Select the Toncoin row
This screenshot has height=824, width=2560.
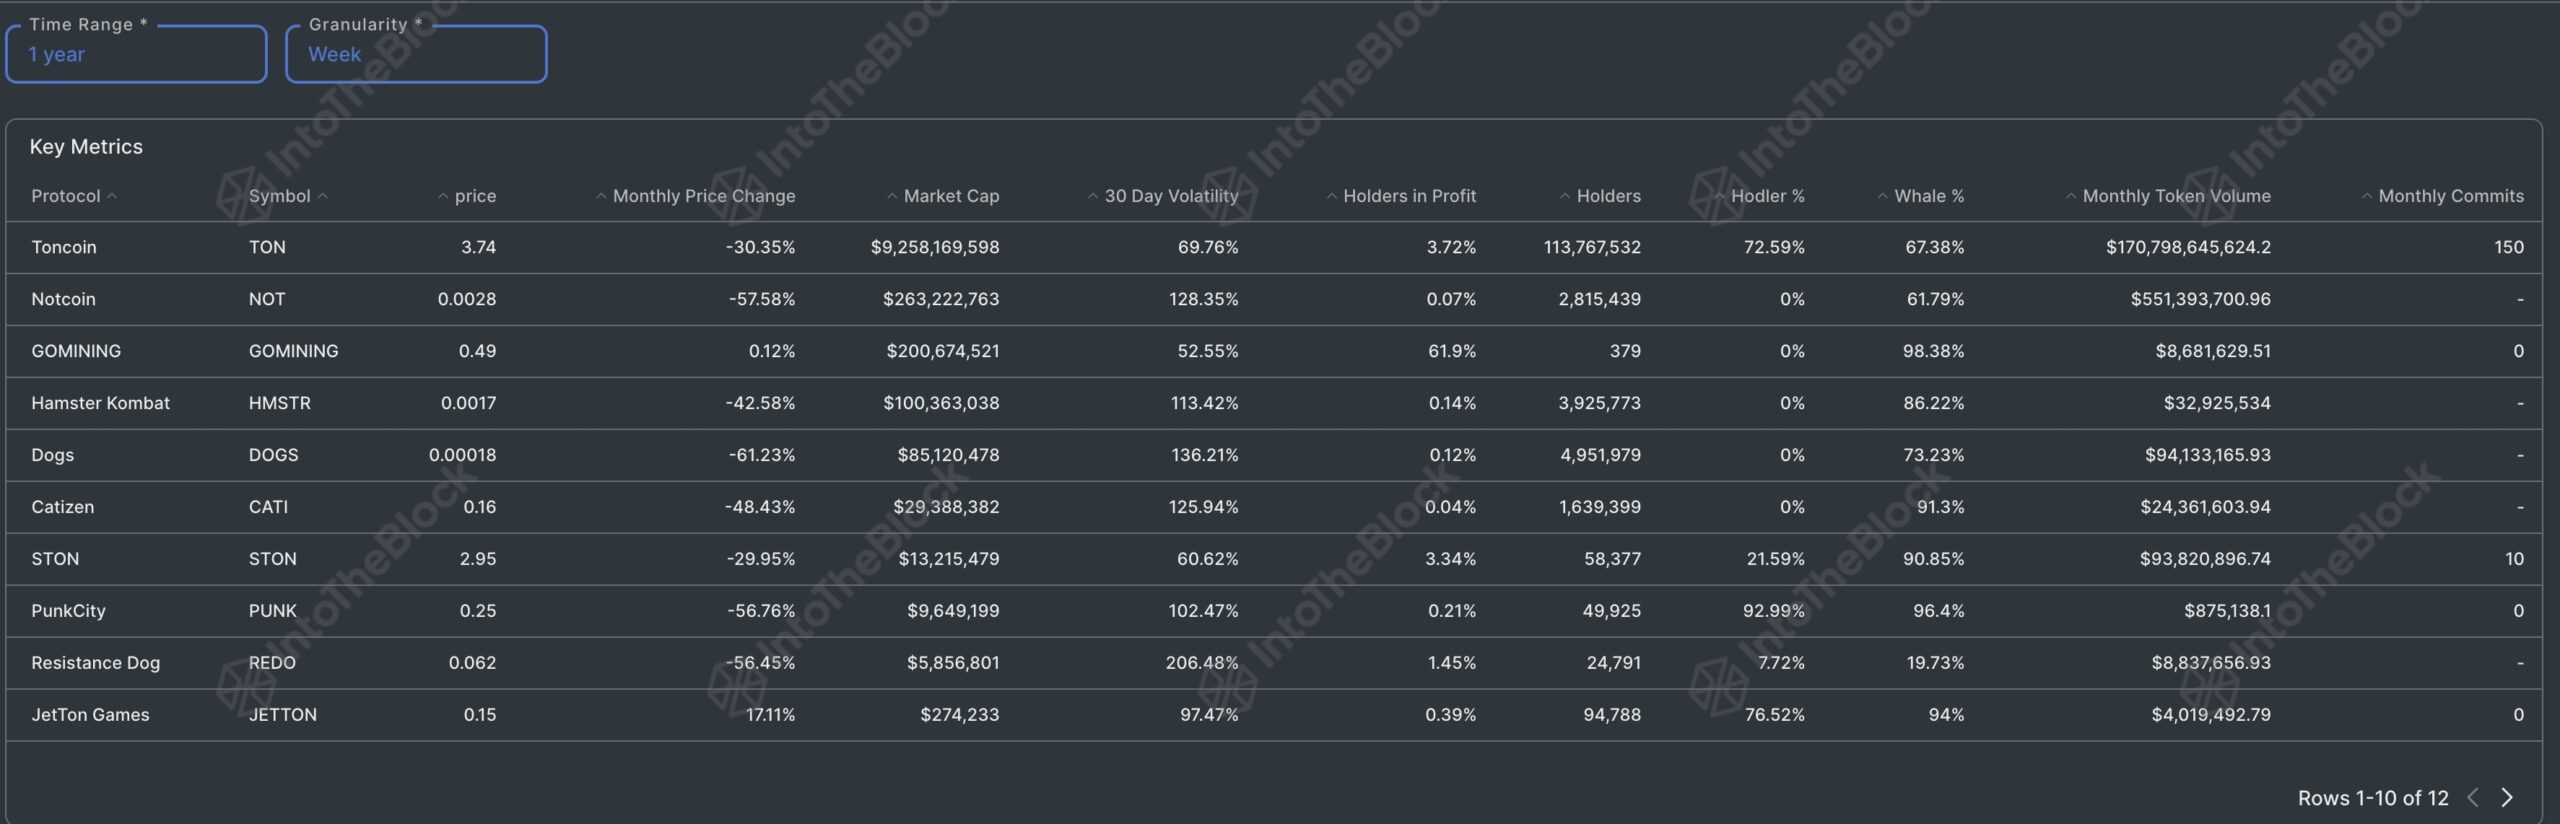(64, 247)
